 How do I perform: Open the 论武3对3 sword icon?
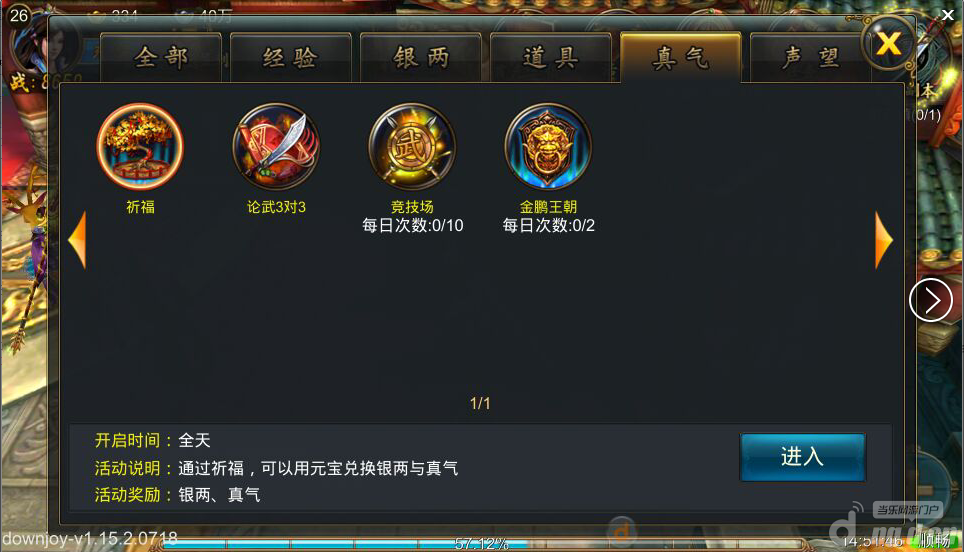(x=276, y=146)
